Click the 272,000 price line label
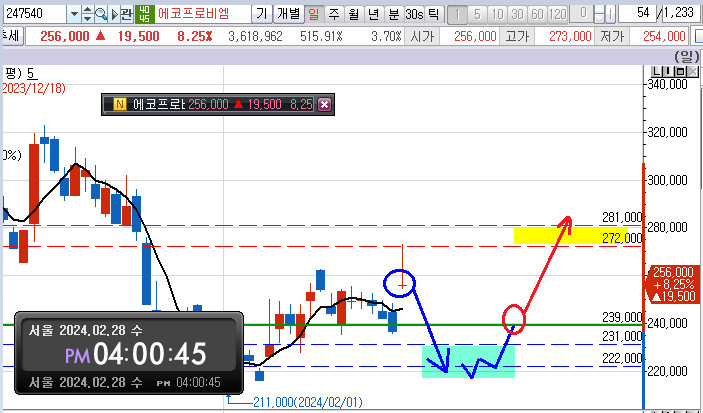The height and width of the screenshot is (413, 703). (622, 239)
